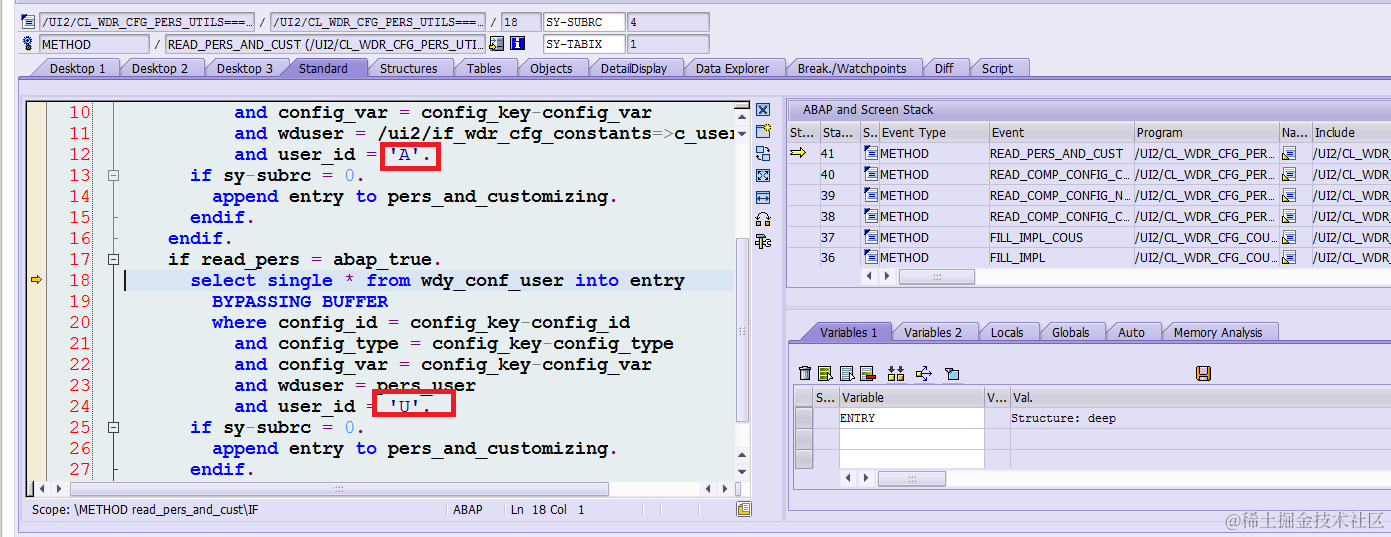Viewport: 1391px width, 537px height.
Task: Switch to the Desktop 2 tab
Action: pos(160,68)
